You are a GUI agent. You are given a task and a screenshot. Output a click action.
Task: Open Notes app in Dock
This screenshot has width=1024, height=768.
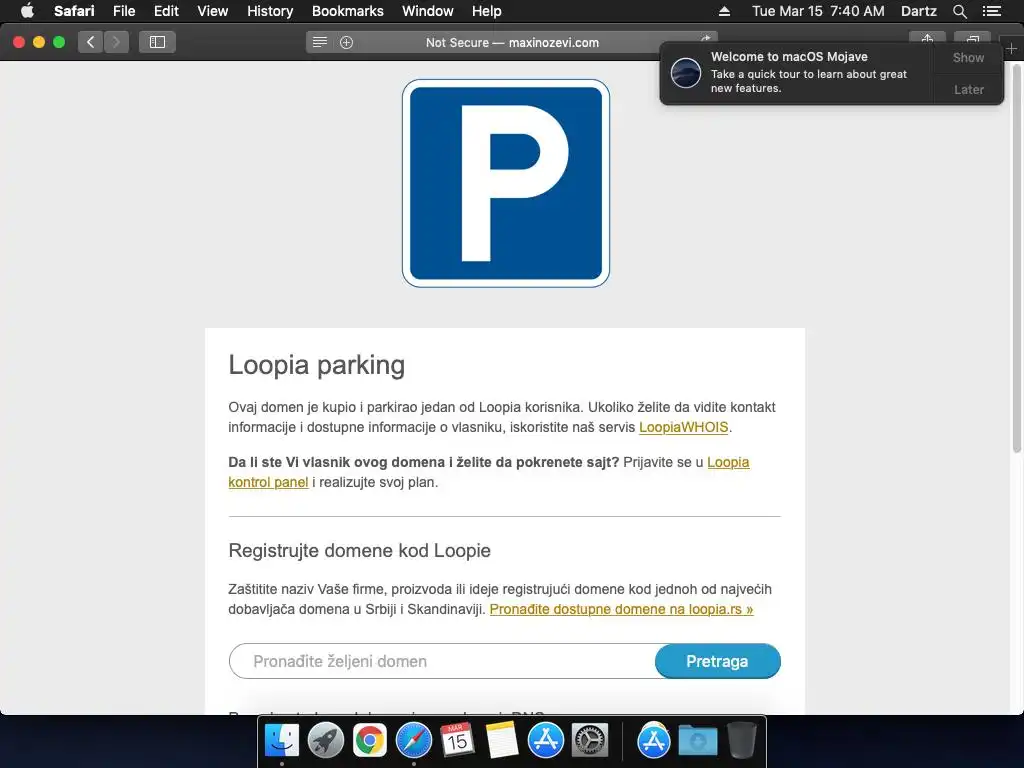click(502, 741)
